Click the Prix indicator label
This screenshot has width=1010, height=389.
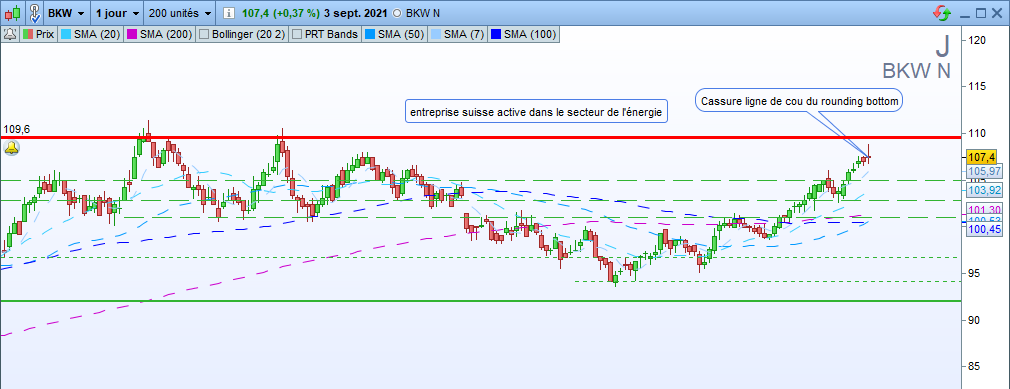click(44, 34)
